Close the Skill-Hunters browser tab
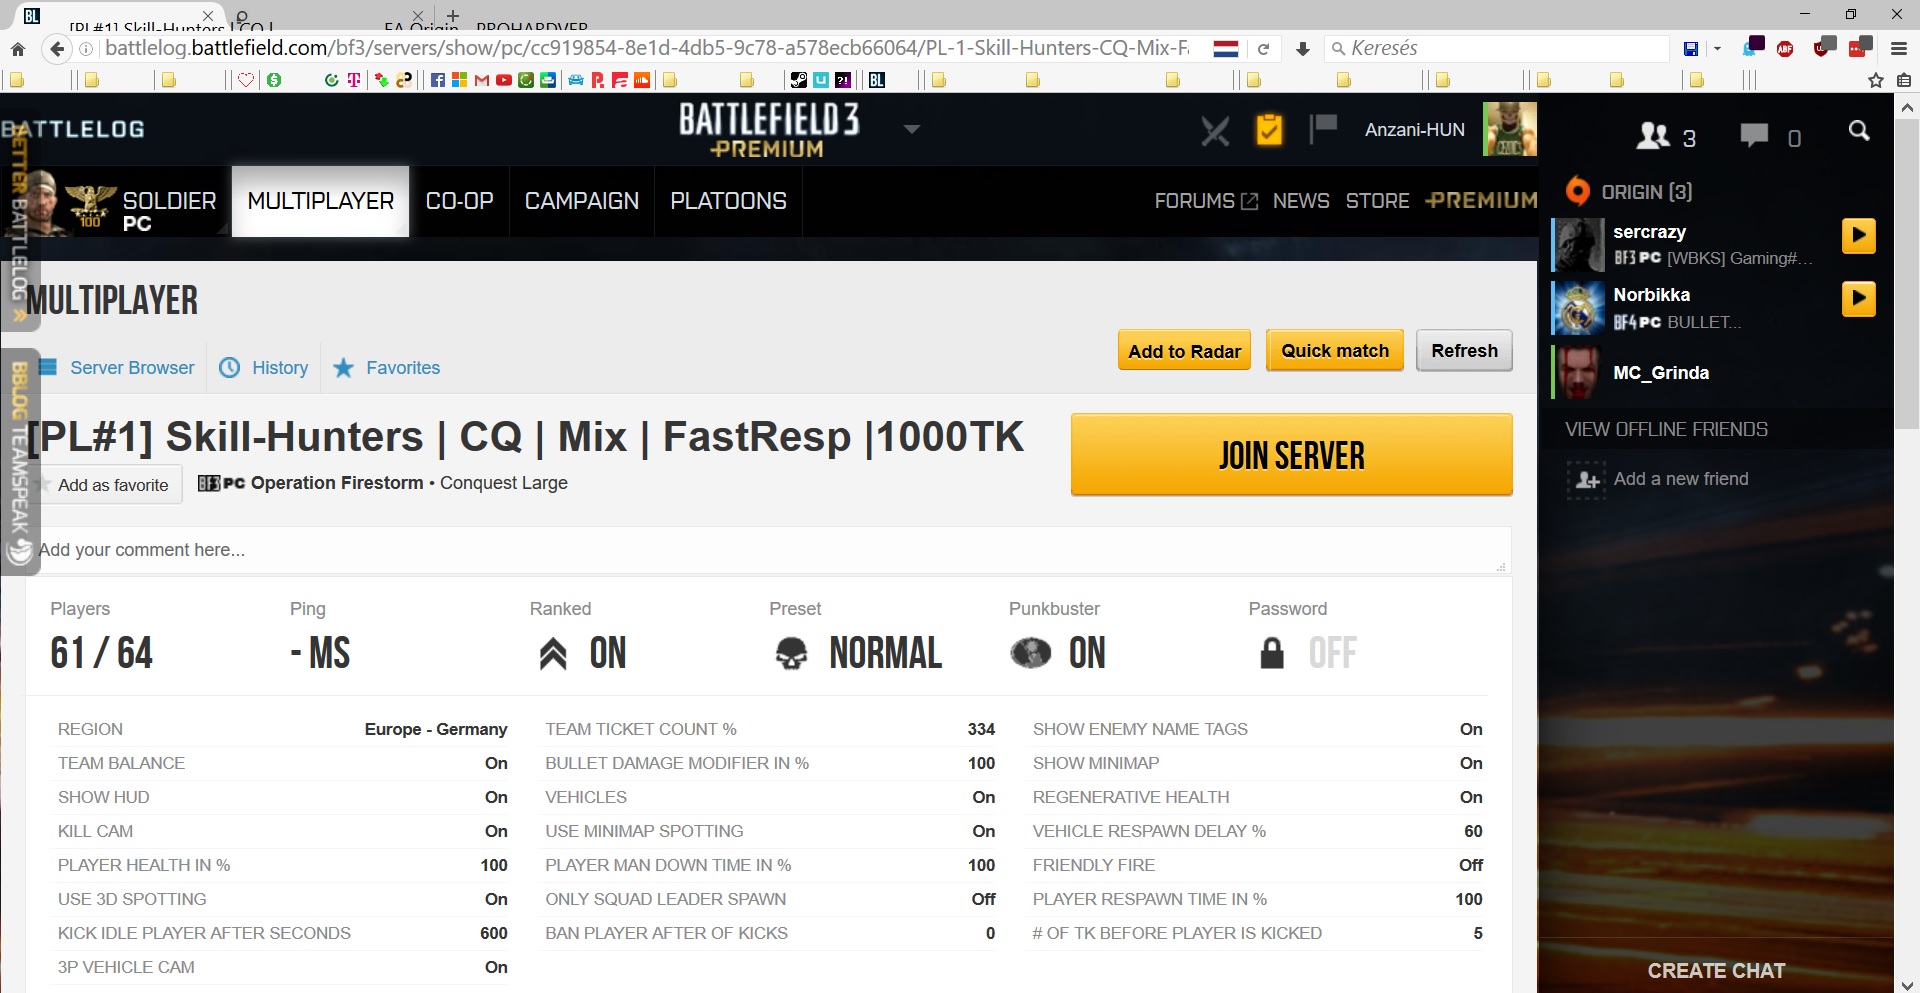The height and width of the screenshot is (993, 1921). point(208,16)
